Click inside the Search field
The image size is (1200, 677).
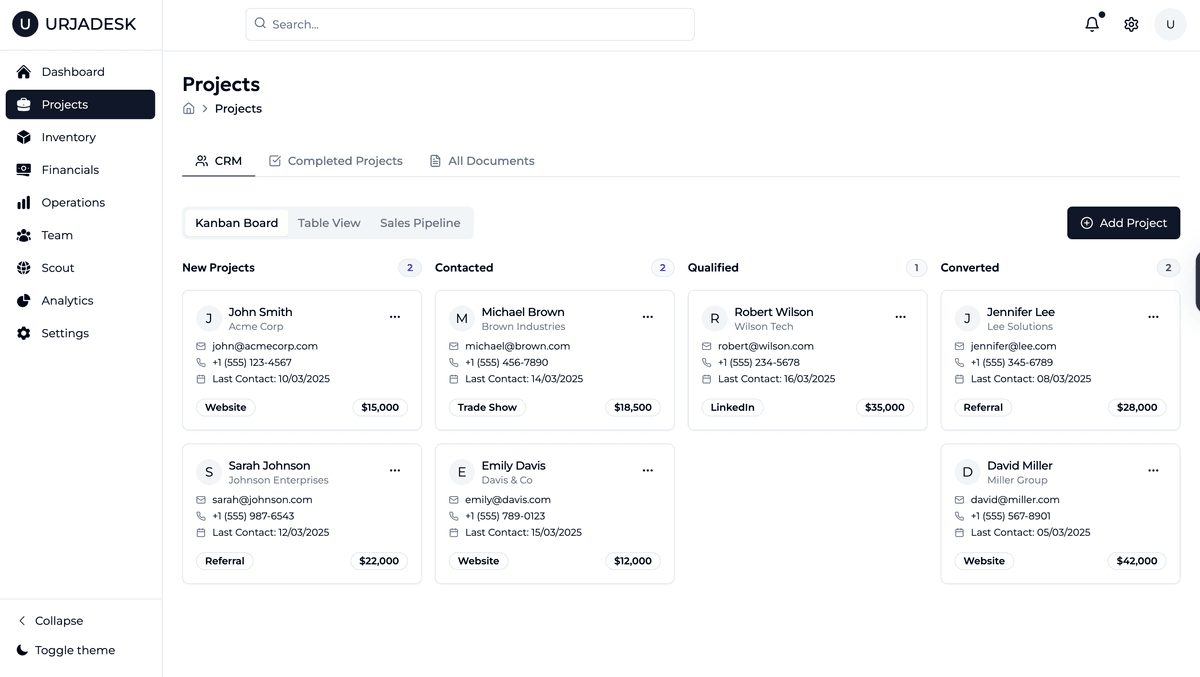[469, 23]
